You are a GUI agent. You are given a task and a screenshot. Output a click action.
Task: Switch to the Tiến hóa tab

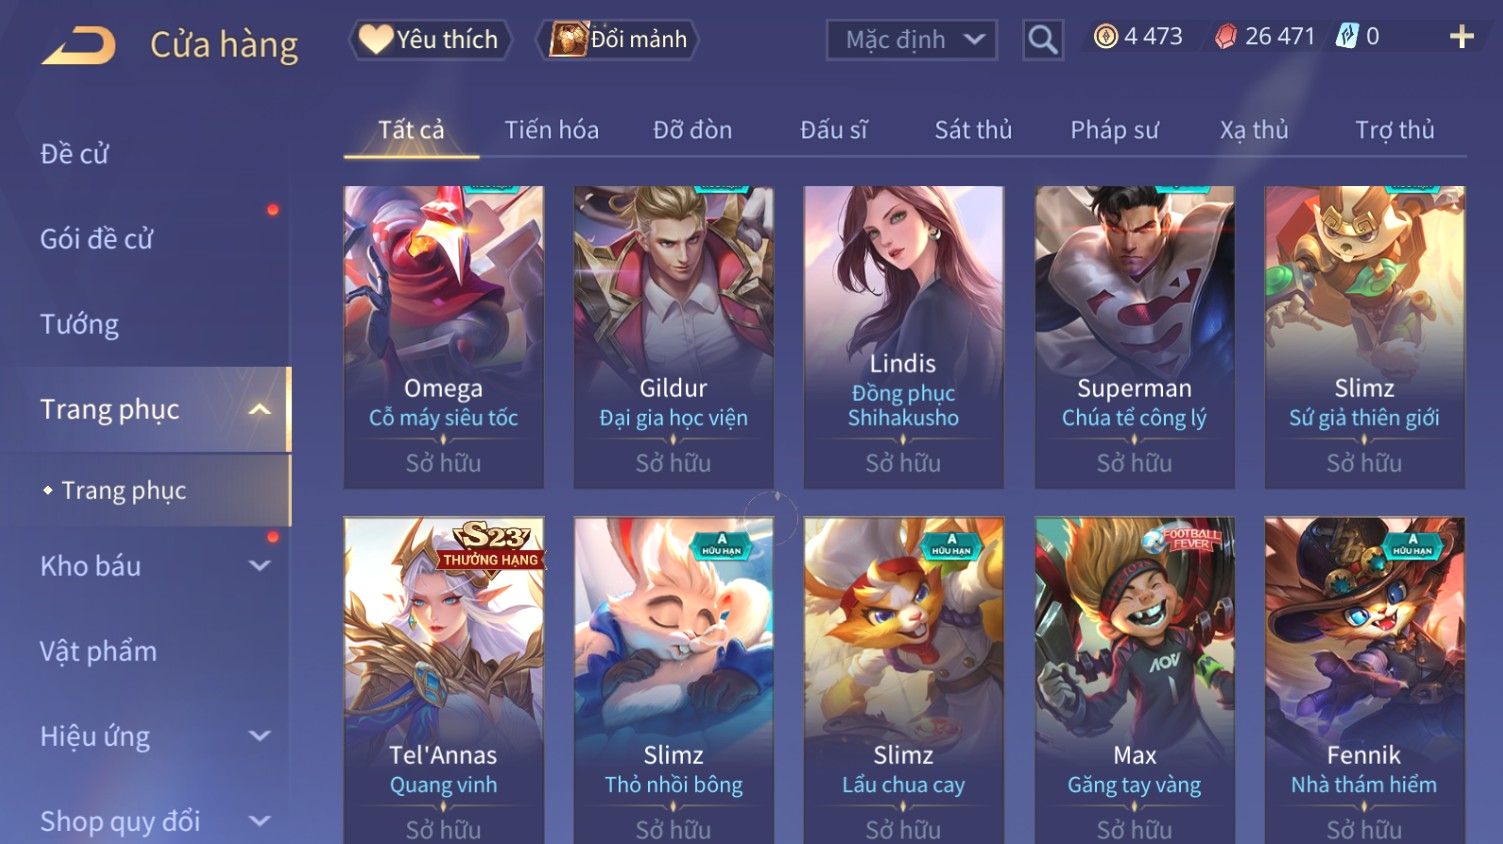(551, 130)
